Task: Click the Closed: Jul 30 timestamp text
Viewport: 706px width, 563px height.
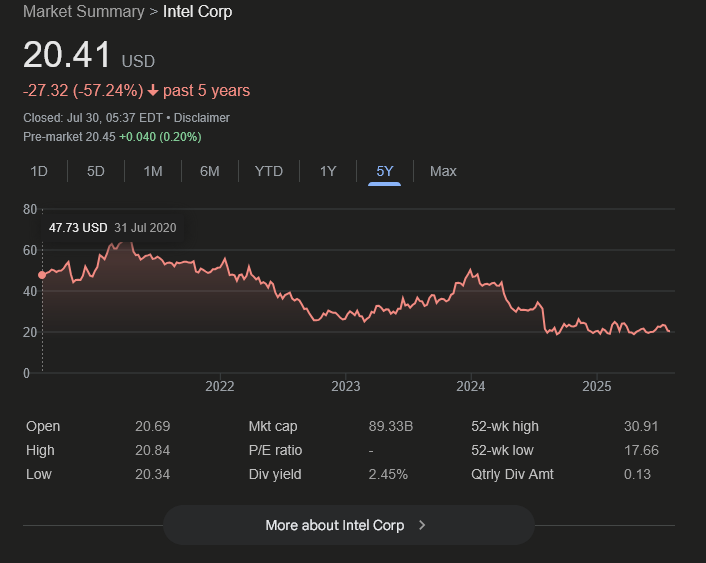Action: 93,118
